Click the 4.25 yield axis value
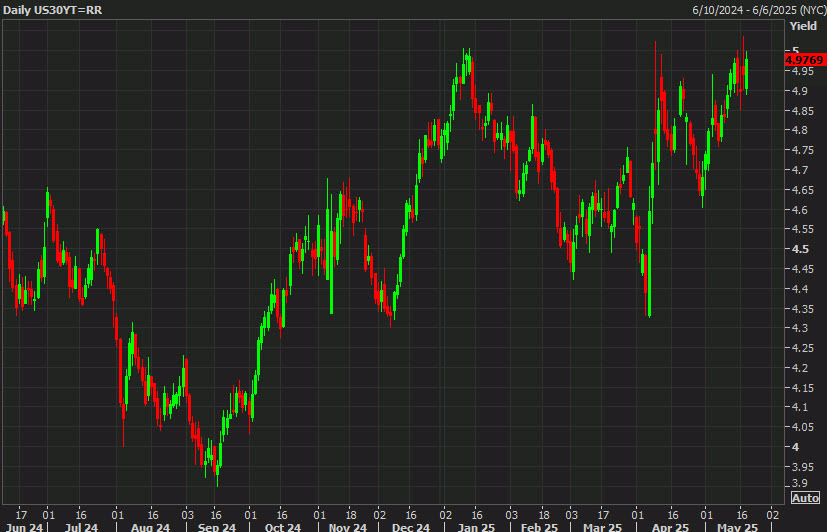The image size is (827, 532). [x=803, y=348]
